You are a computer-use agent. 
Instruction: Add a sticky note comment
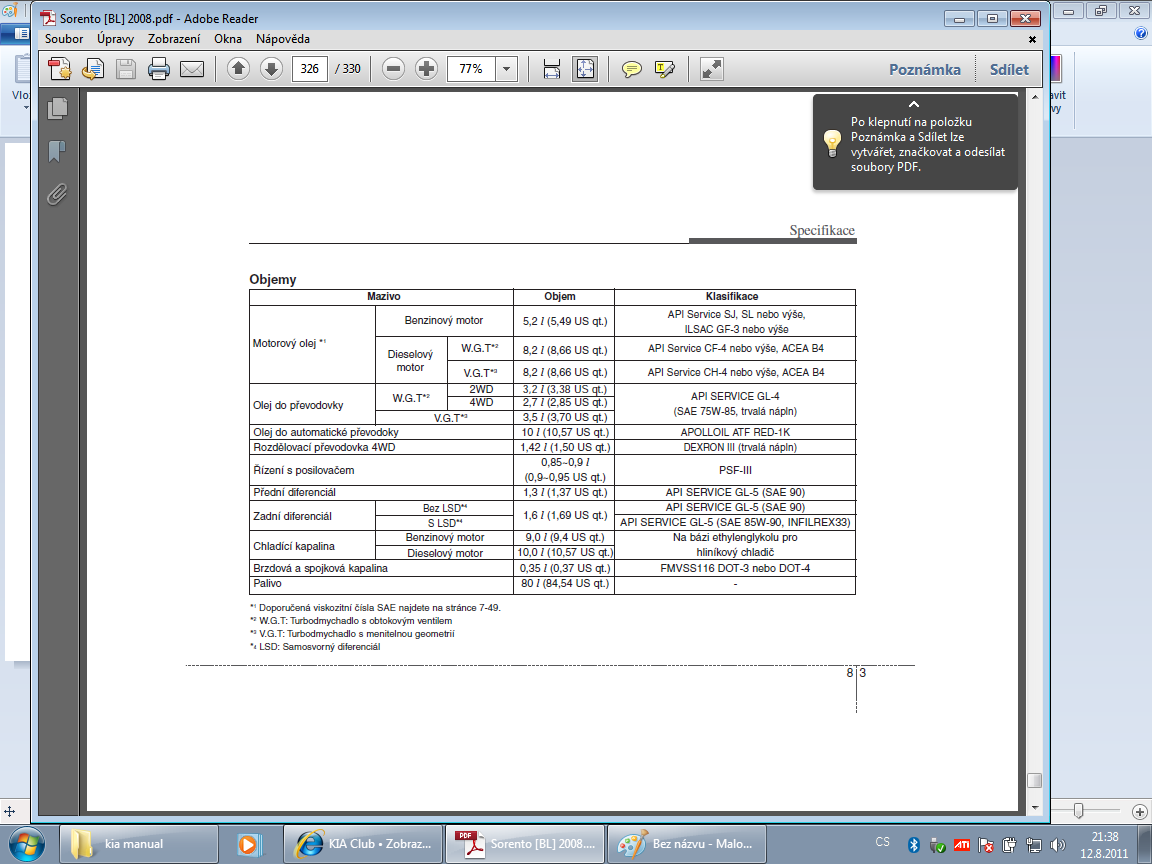pos(632,69)
